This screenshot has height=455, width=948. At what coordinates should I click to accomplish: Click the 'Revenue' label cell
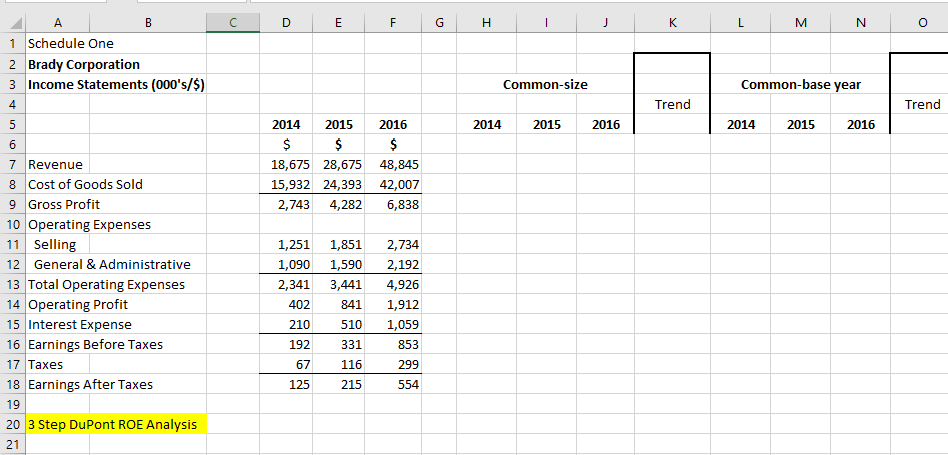[x=56, y=164]
